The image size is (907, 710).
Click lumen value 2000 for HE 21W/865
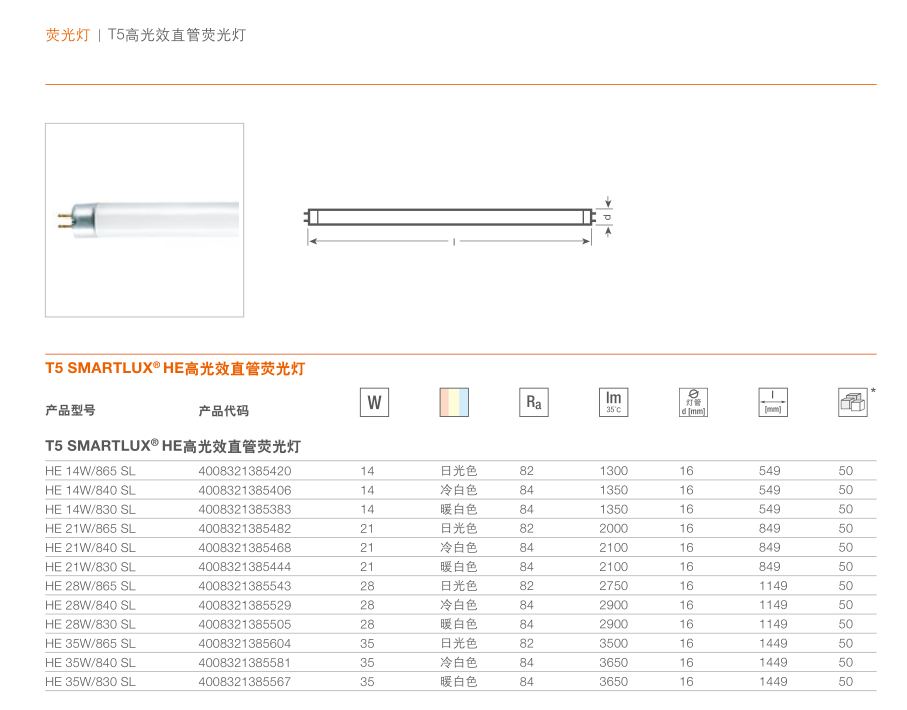(614, 528)
